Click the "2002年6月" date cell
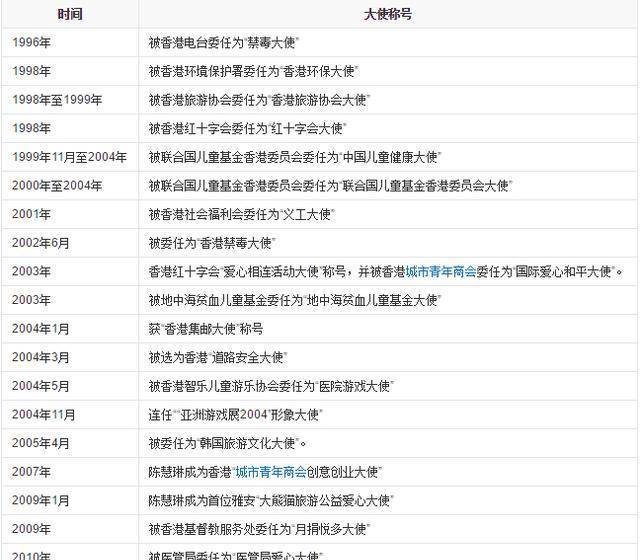640x560 pixels. coord(40,243)
